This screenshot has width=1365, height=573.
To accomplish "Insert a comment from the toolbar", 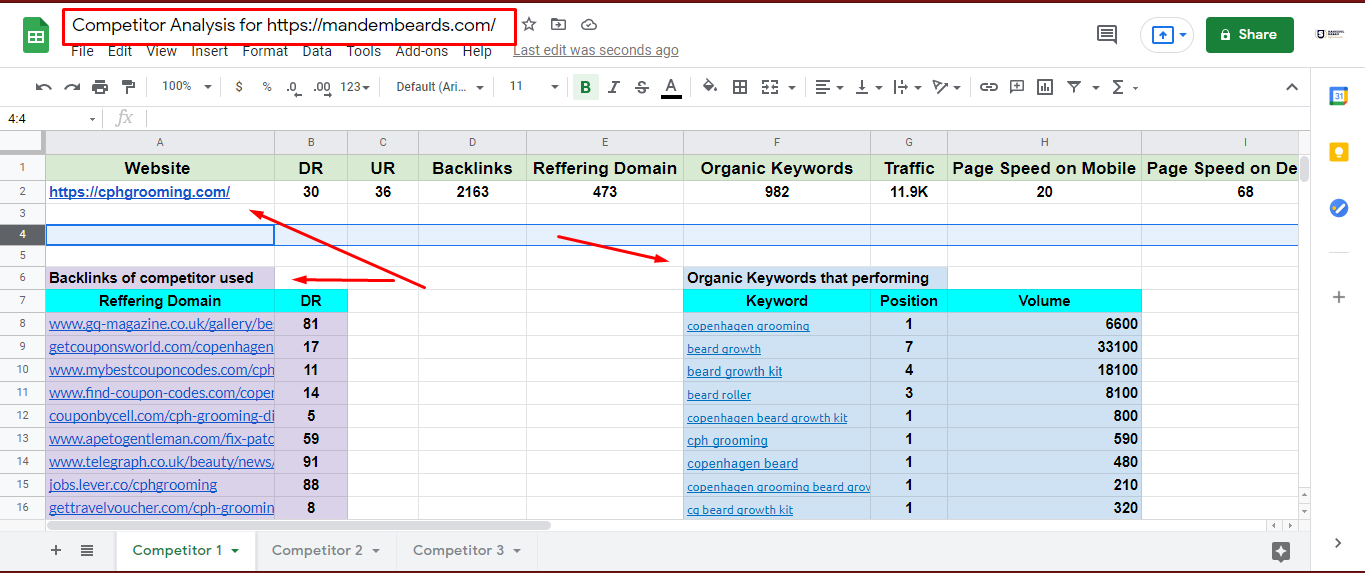I will [x=1017, y=87].
